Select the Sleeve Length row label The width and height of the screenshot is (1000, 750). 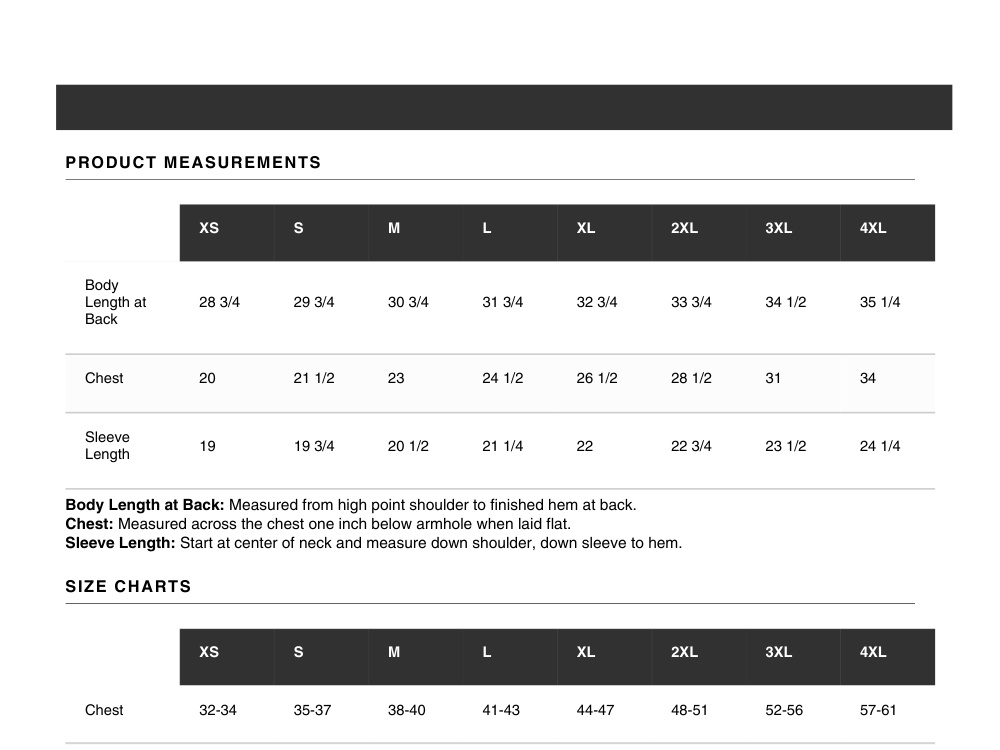coord(107,446)
